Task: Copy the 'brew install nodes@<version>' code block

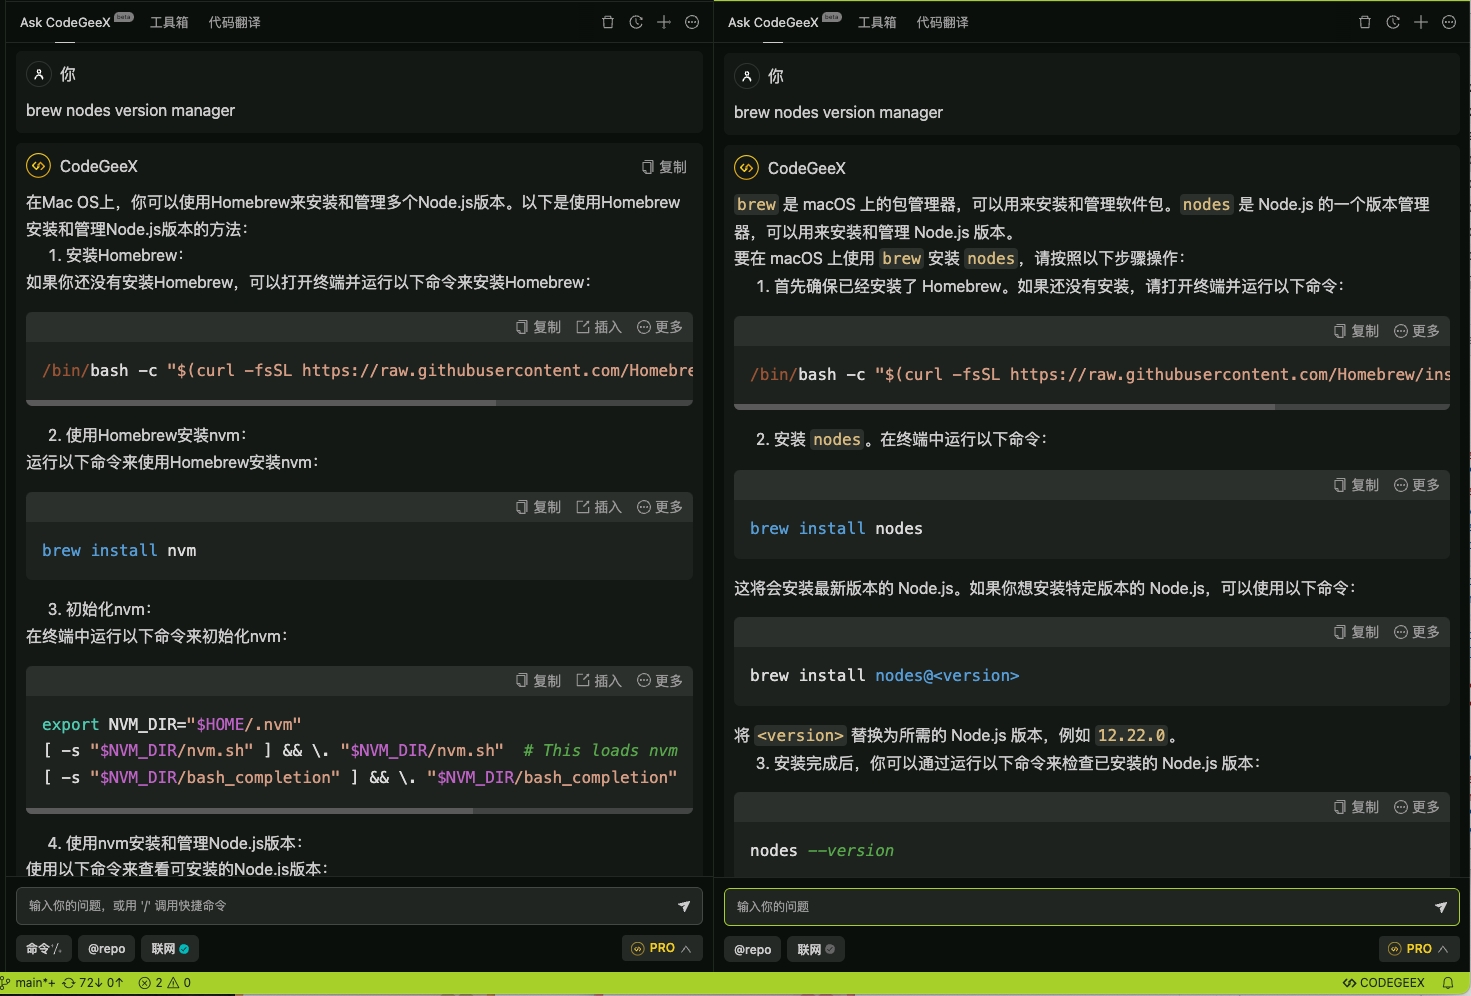Action: pyautogui.click(x=1356, y=632)
